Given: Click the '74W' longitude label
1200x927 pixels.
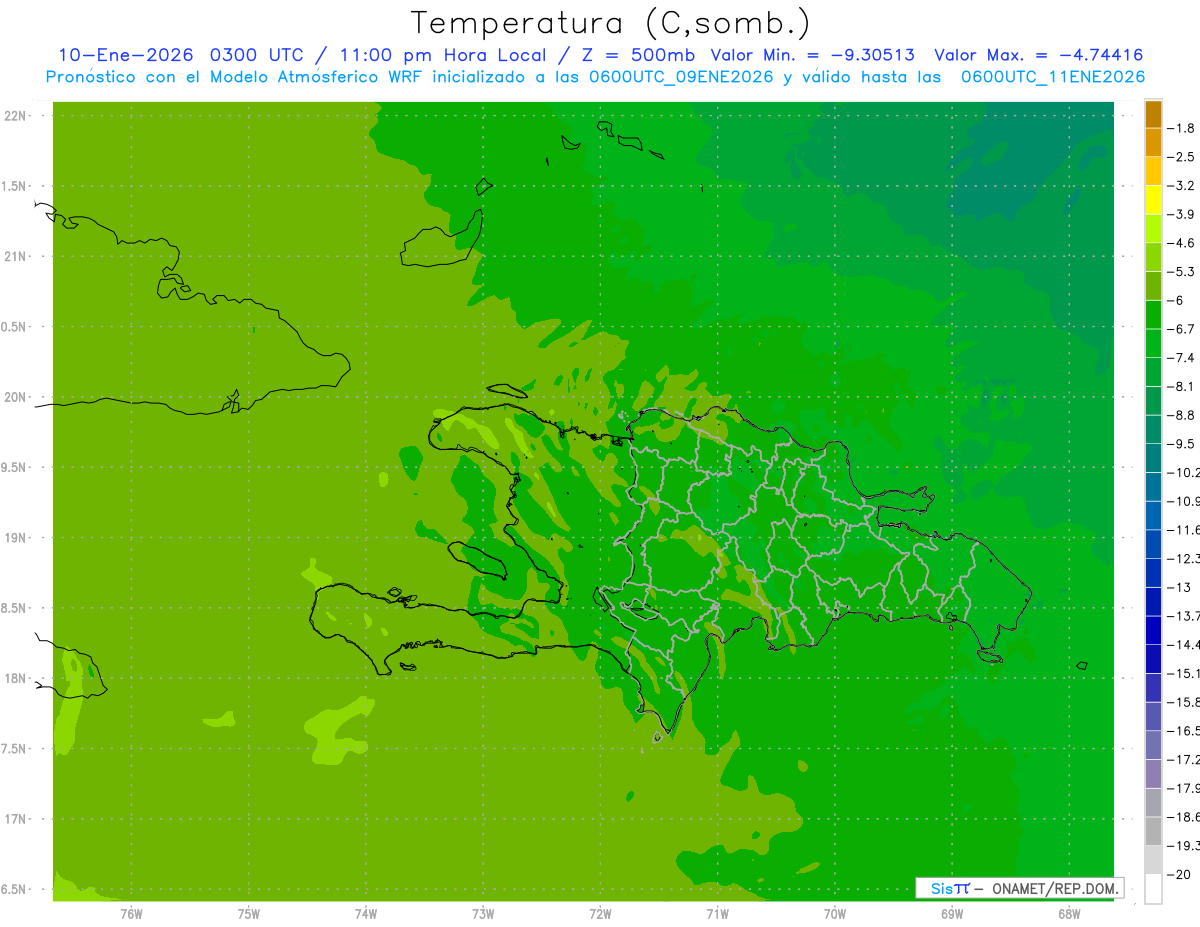Looking at the screenshot, I should click(366, 913).
